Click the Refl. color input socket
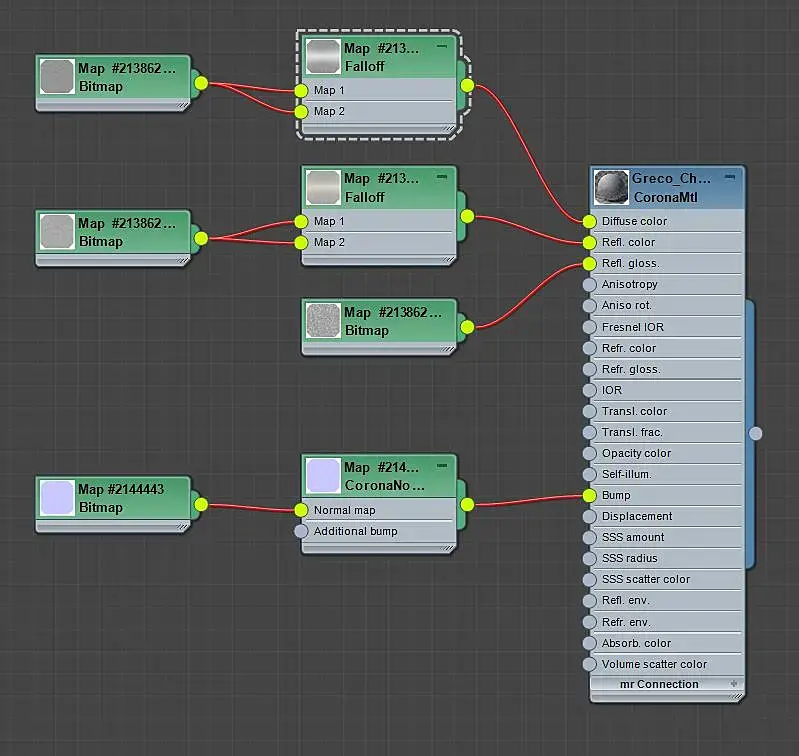Image resolution: width=799 pixels, height=756 pixels. (590, 242)
